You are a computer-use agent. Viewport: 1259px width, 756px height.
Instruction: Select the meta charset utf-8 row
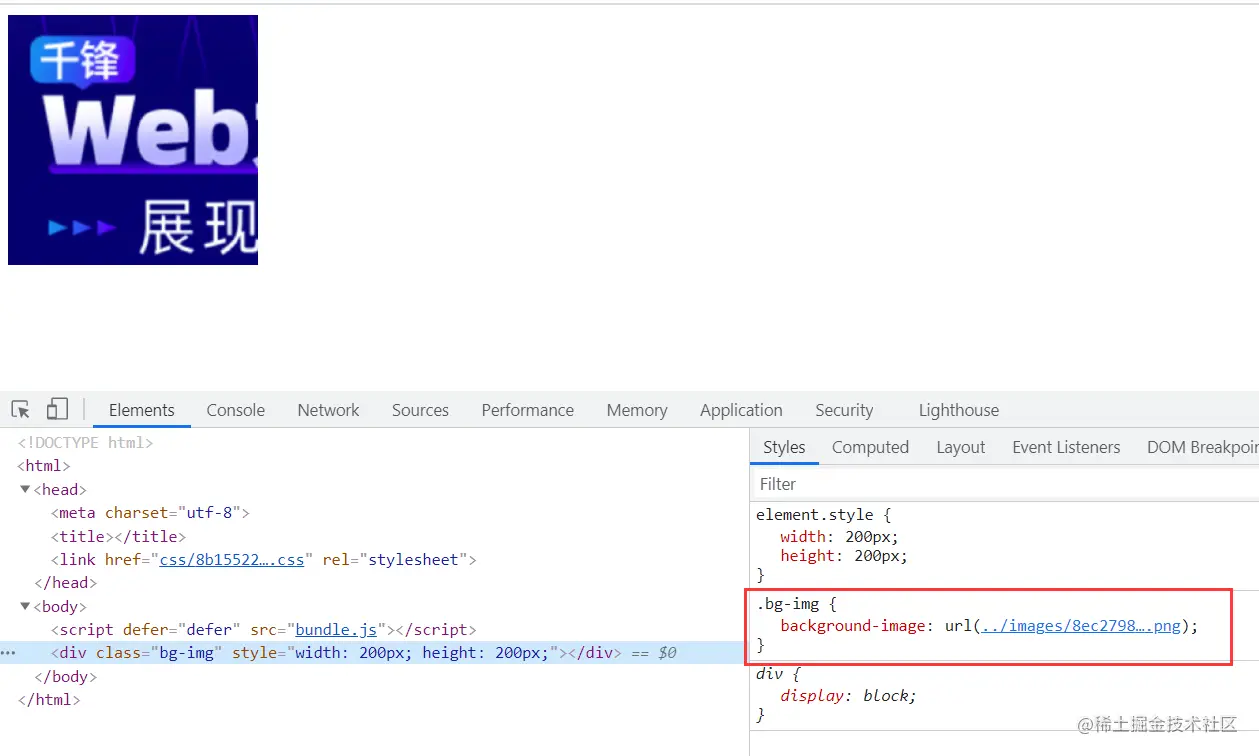click(150, 513)
